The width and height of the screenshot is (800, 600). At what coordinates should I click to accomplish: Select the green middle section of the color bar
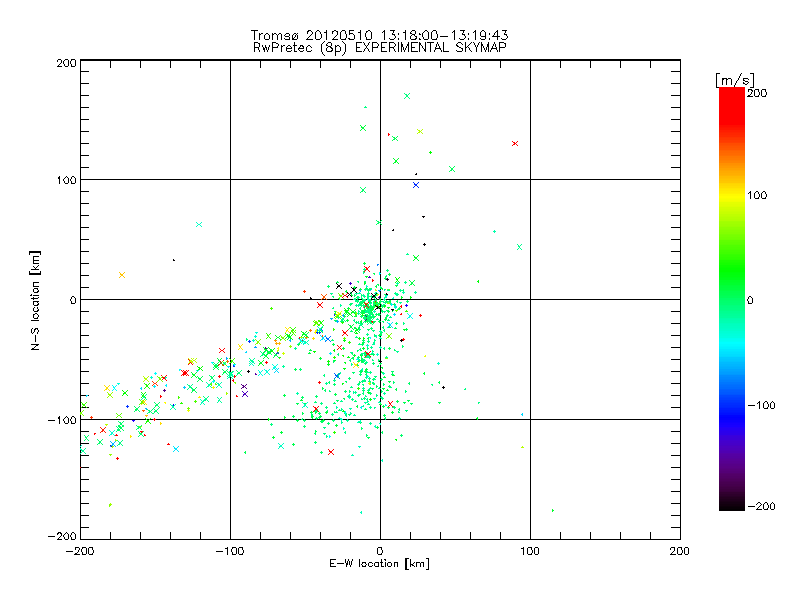point(731,299)
